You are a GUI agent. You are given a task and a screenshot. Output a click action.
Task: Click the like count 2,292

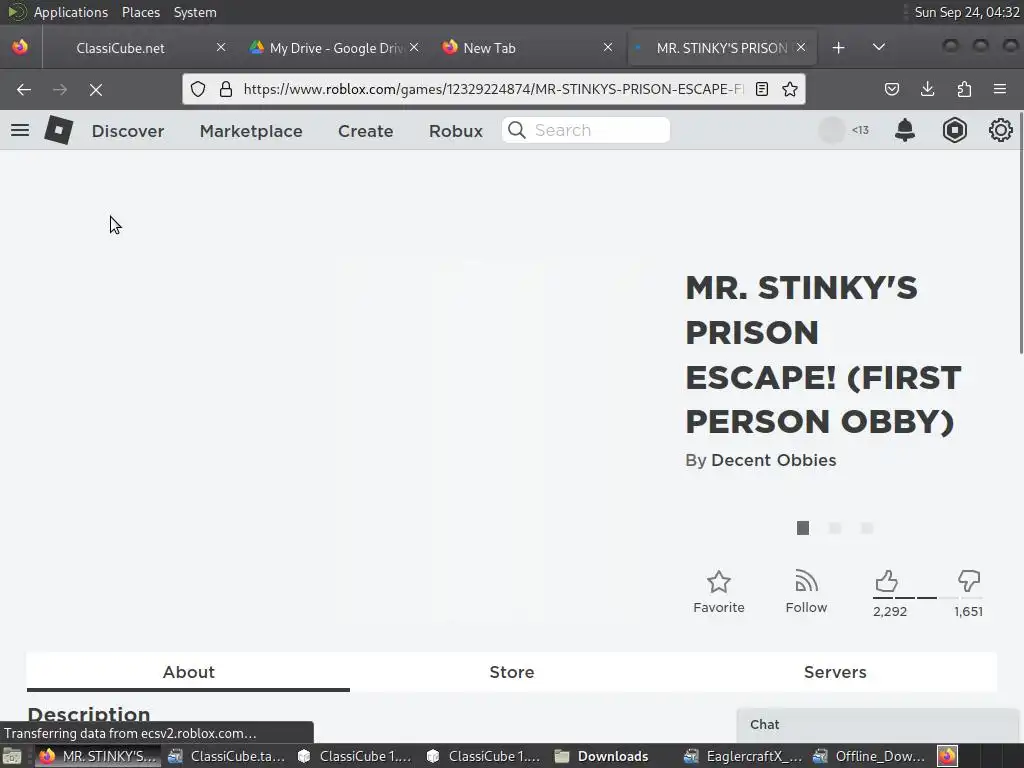pyautogui.click(x=889, y=611)
